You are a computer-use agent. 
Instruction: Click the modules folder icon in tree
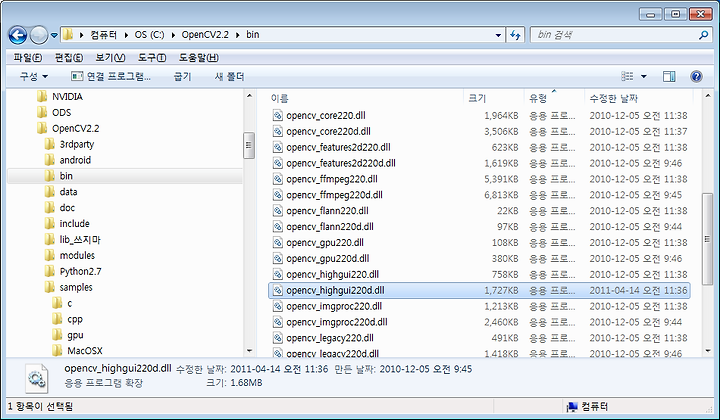click(x=50, y=255)
